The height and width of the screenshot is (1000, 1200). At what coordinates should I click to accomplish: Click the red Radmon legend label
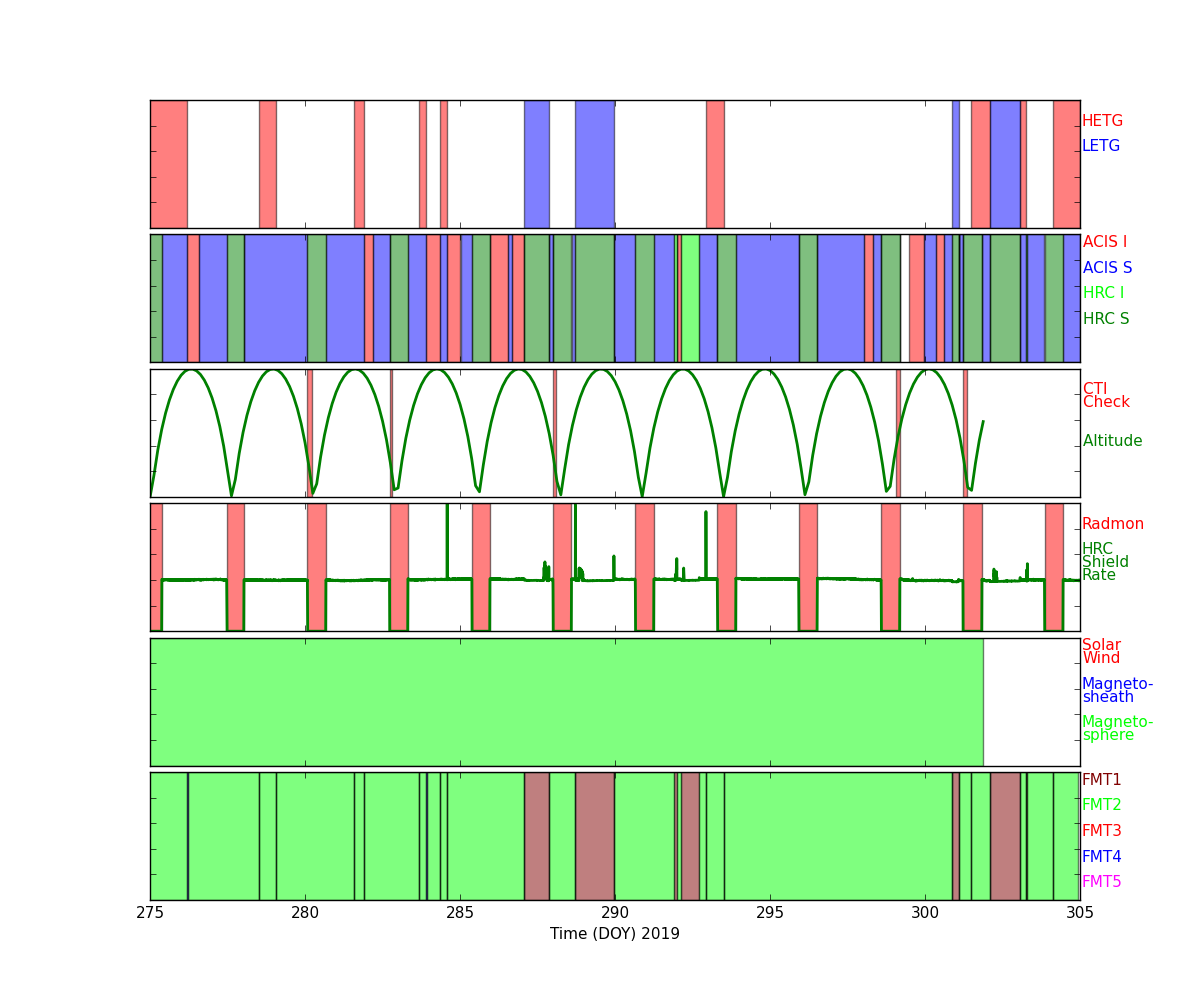point(1112,524)
